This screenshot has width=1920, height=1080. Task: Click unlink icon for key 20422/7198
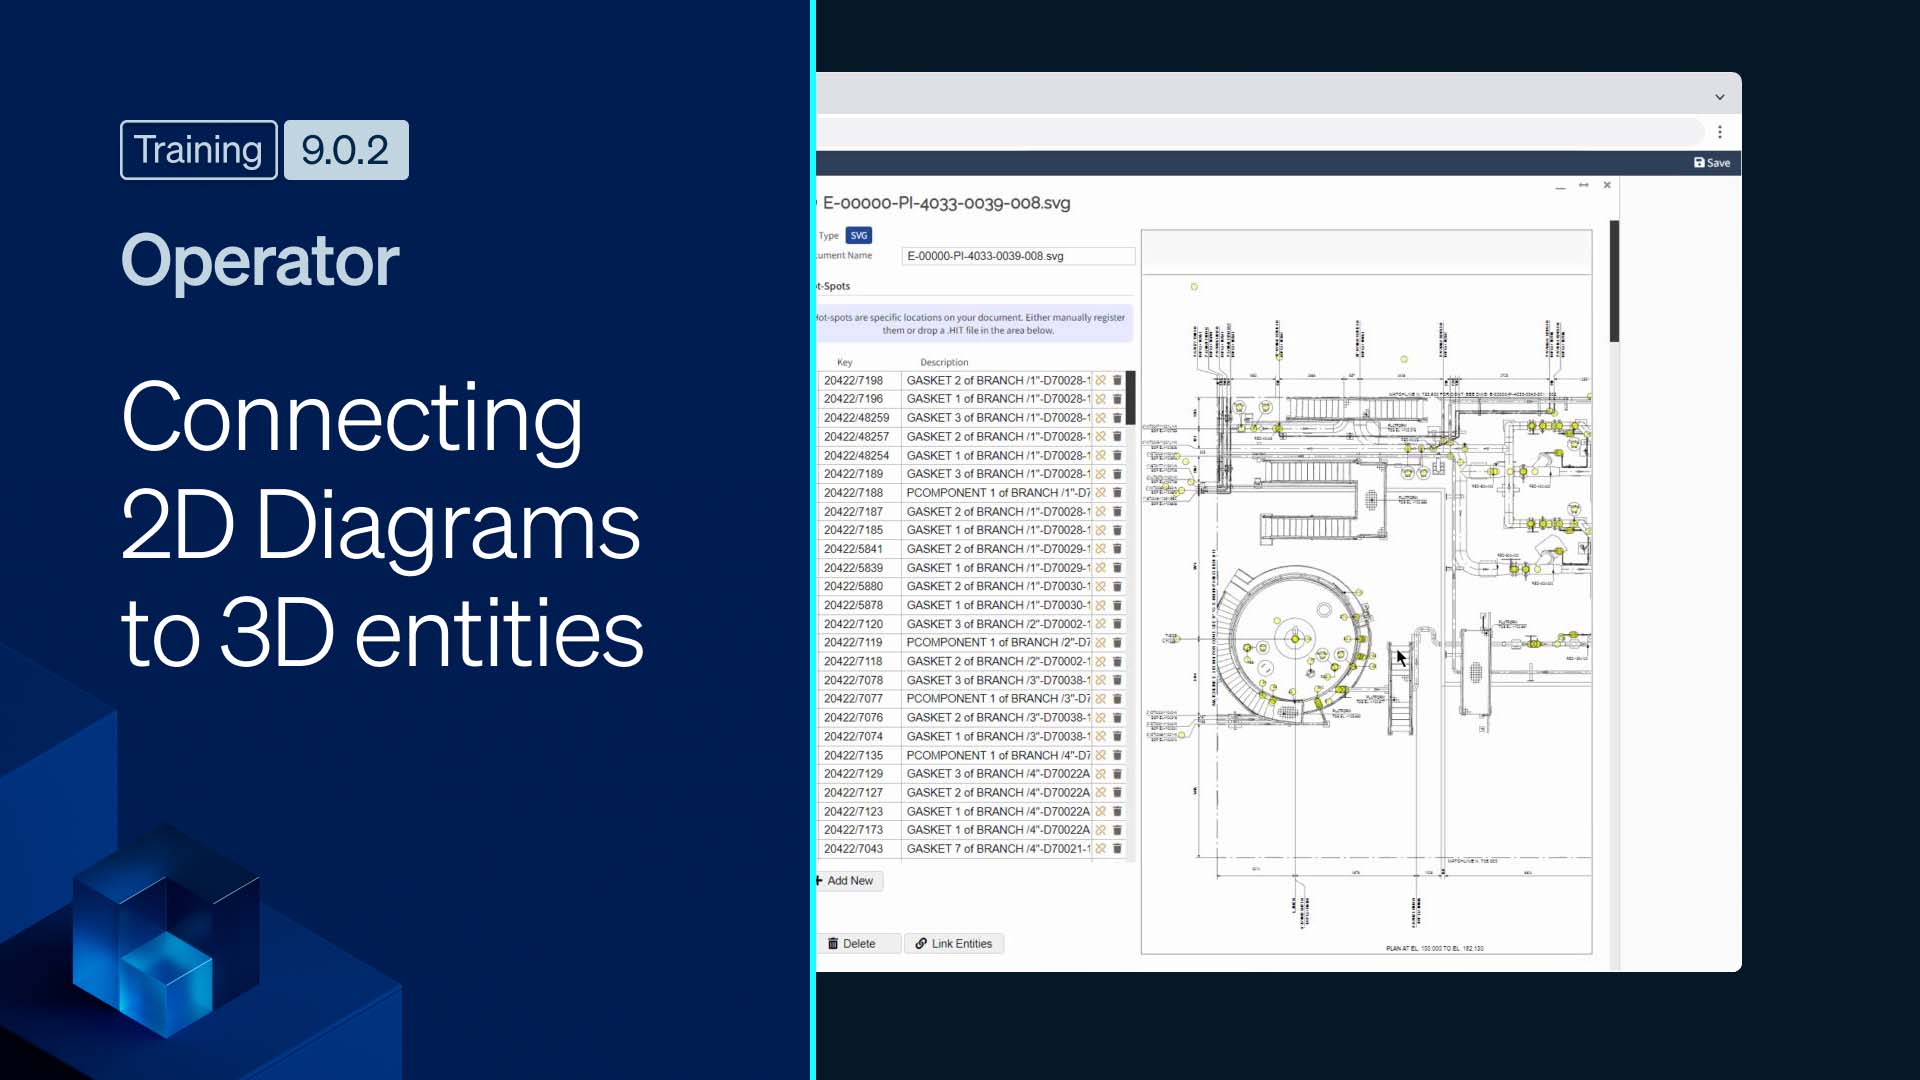tap(1100, 381)
